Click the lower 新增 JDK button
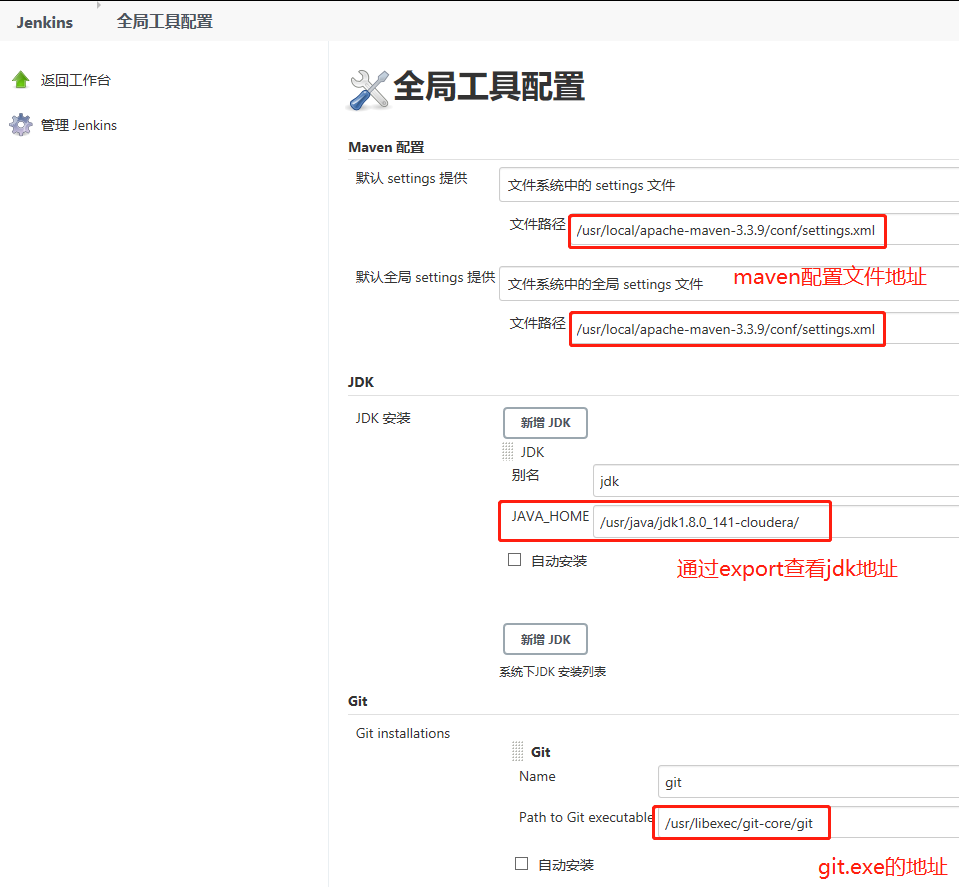The image size is (959, 887). (544, 638)
